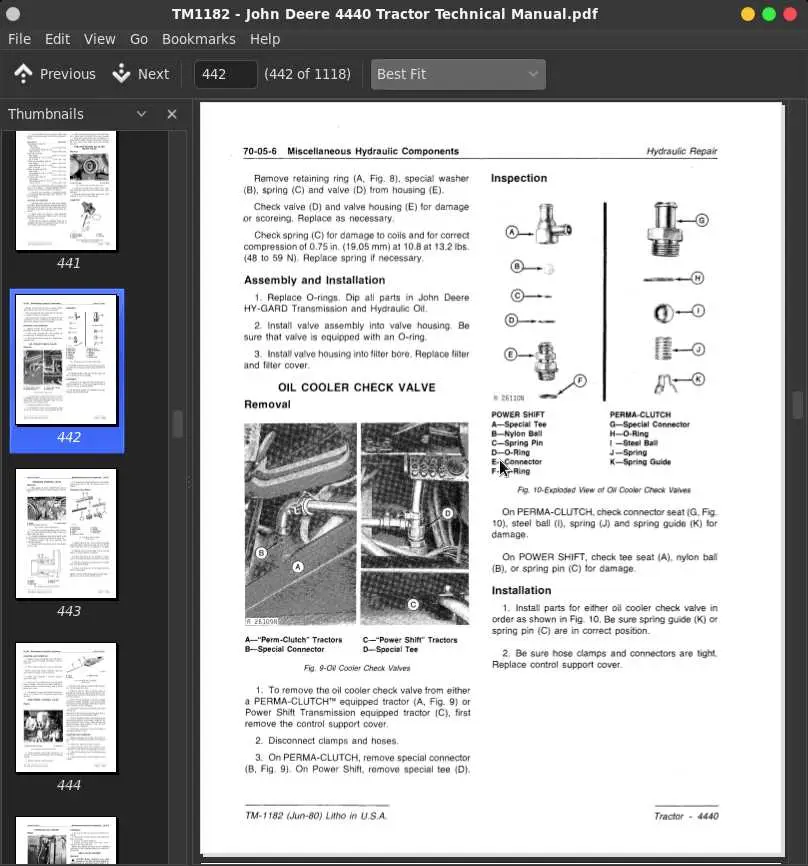Go to the previous page with Previous

(x=55, y=74)
